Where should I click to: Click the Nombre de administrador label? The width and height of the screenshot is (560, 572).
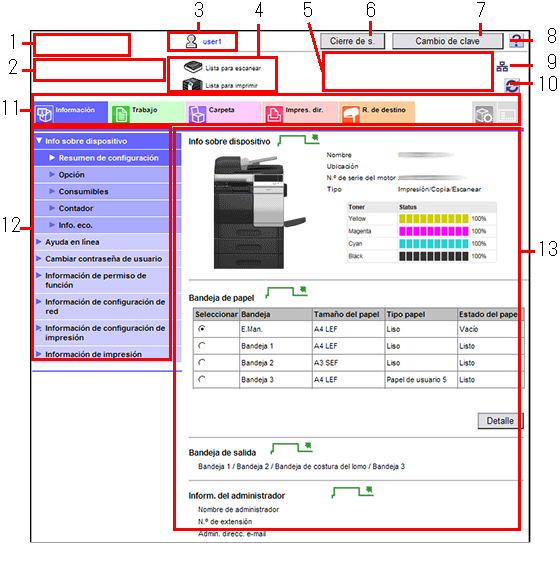pyautogui.click(x=238, y=509)
